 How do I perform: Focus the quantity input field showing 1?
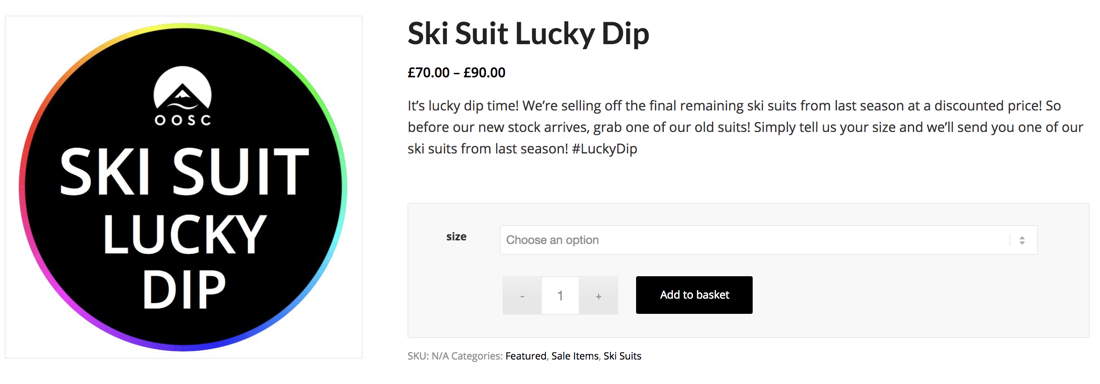[x=561, y=296]
